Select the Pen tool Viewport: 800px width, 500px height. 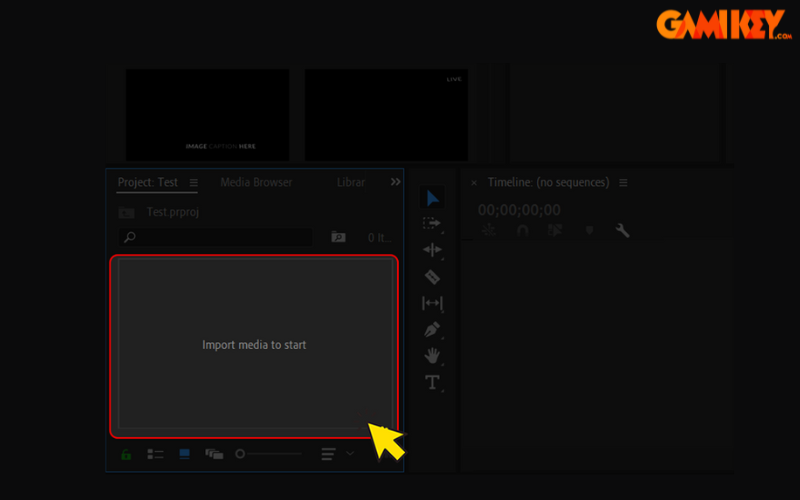tap(432, 330)
